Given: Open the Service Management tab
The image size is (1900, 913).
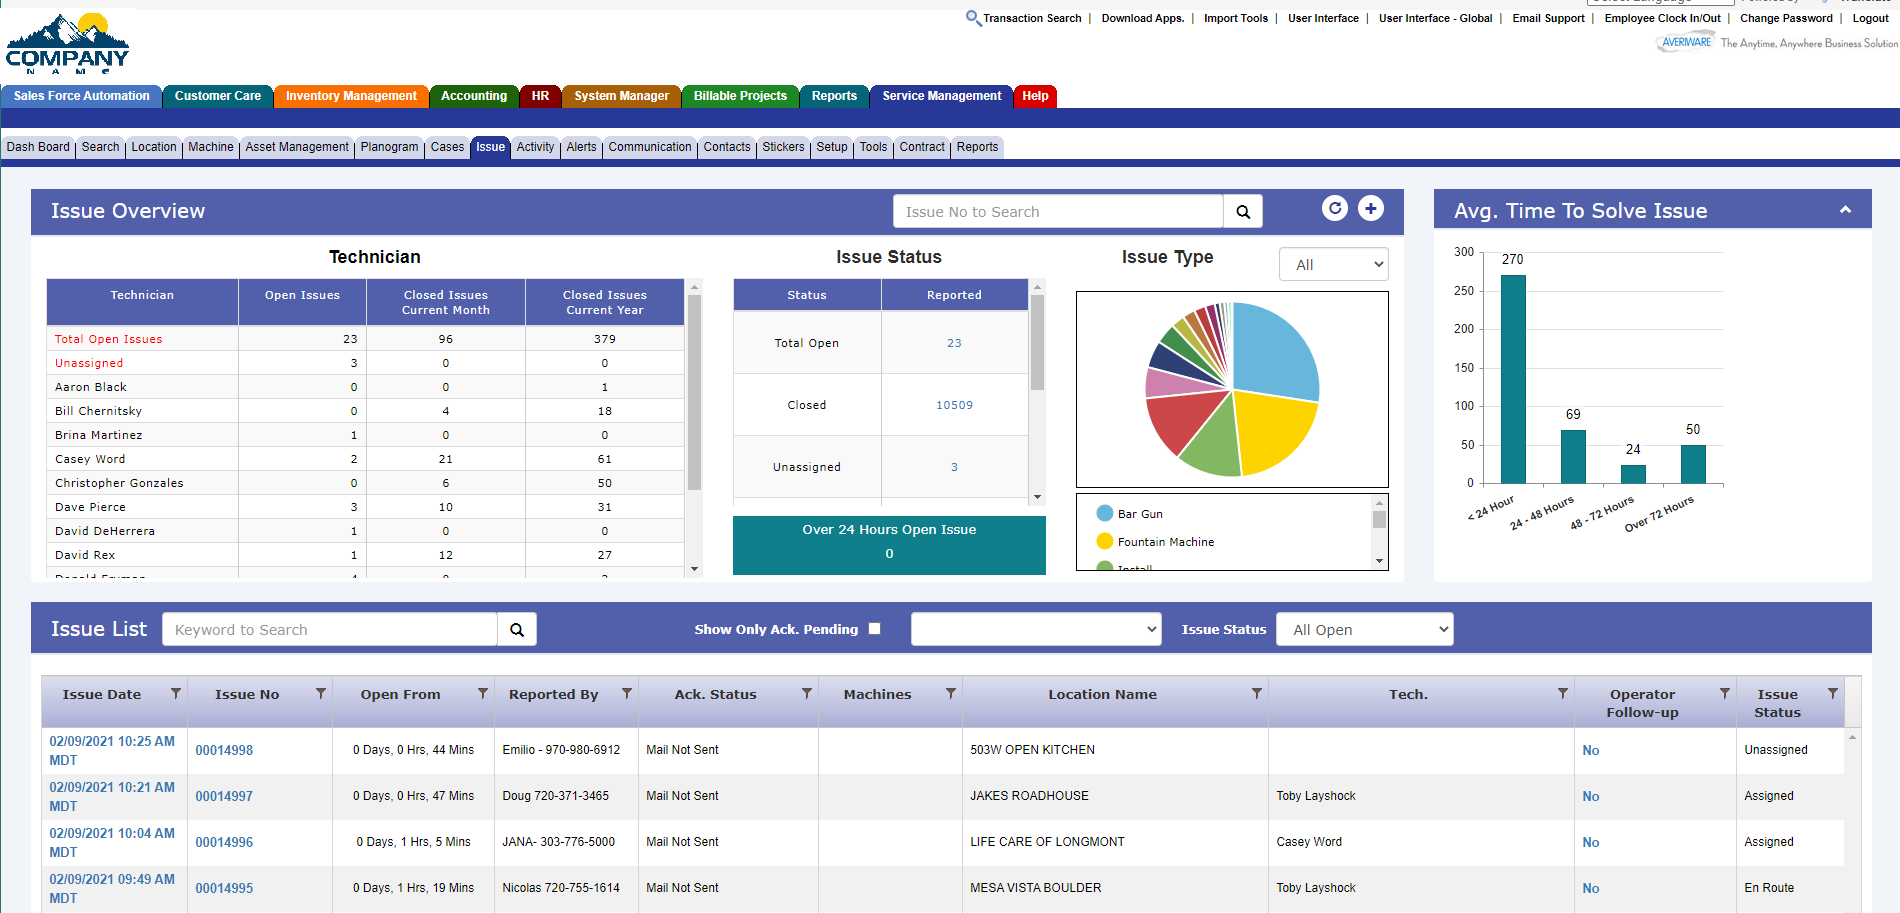Looking at the screenshot, I should (941, 96).
